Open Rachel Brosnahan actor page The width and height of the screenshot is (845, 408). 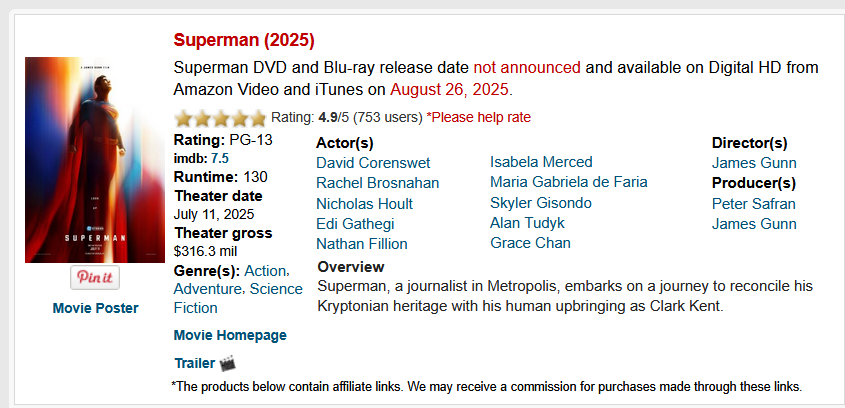378,183
